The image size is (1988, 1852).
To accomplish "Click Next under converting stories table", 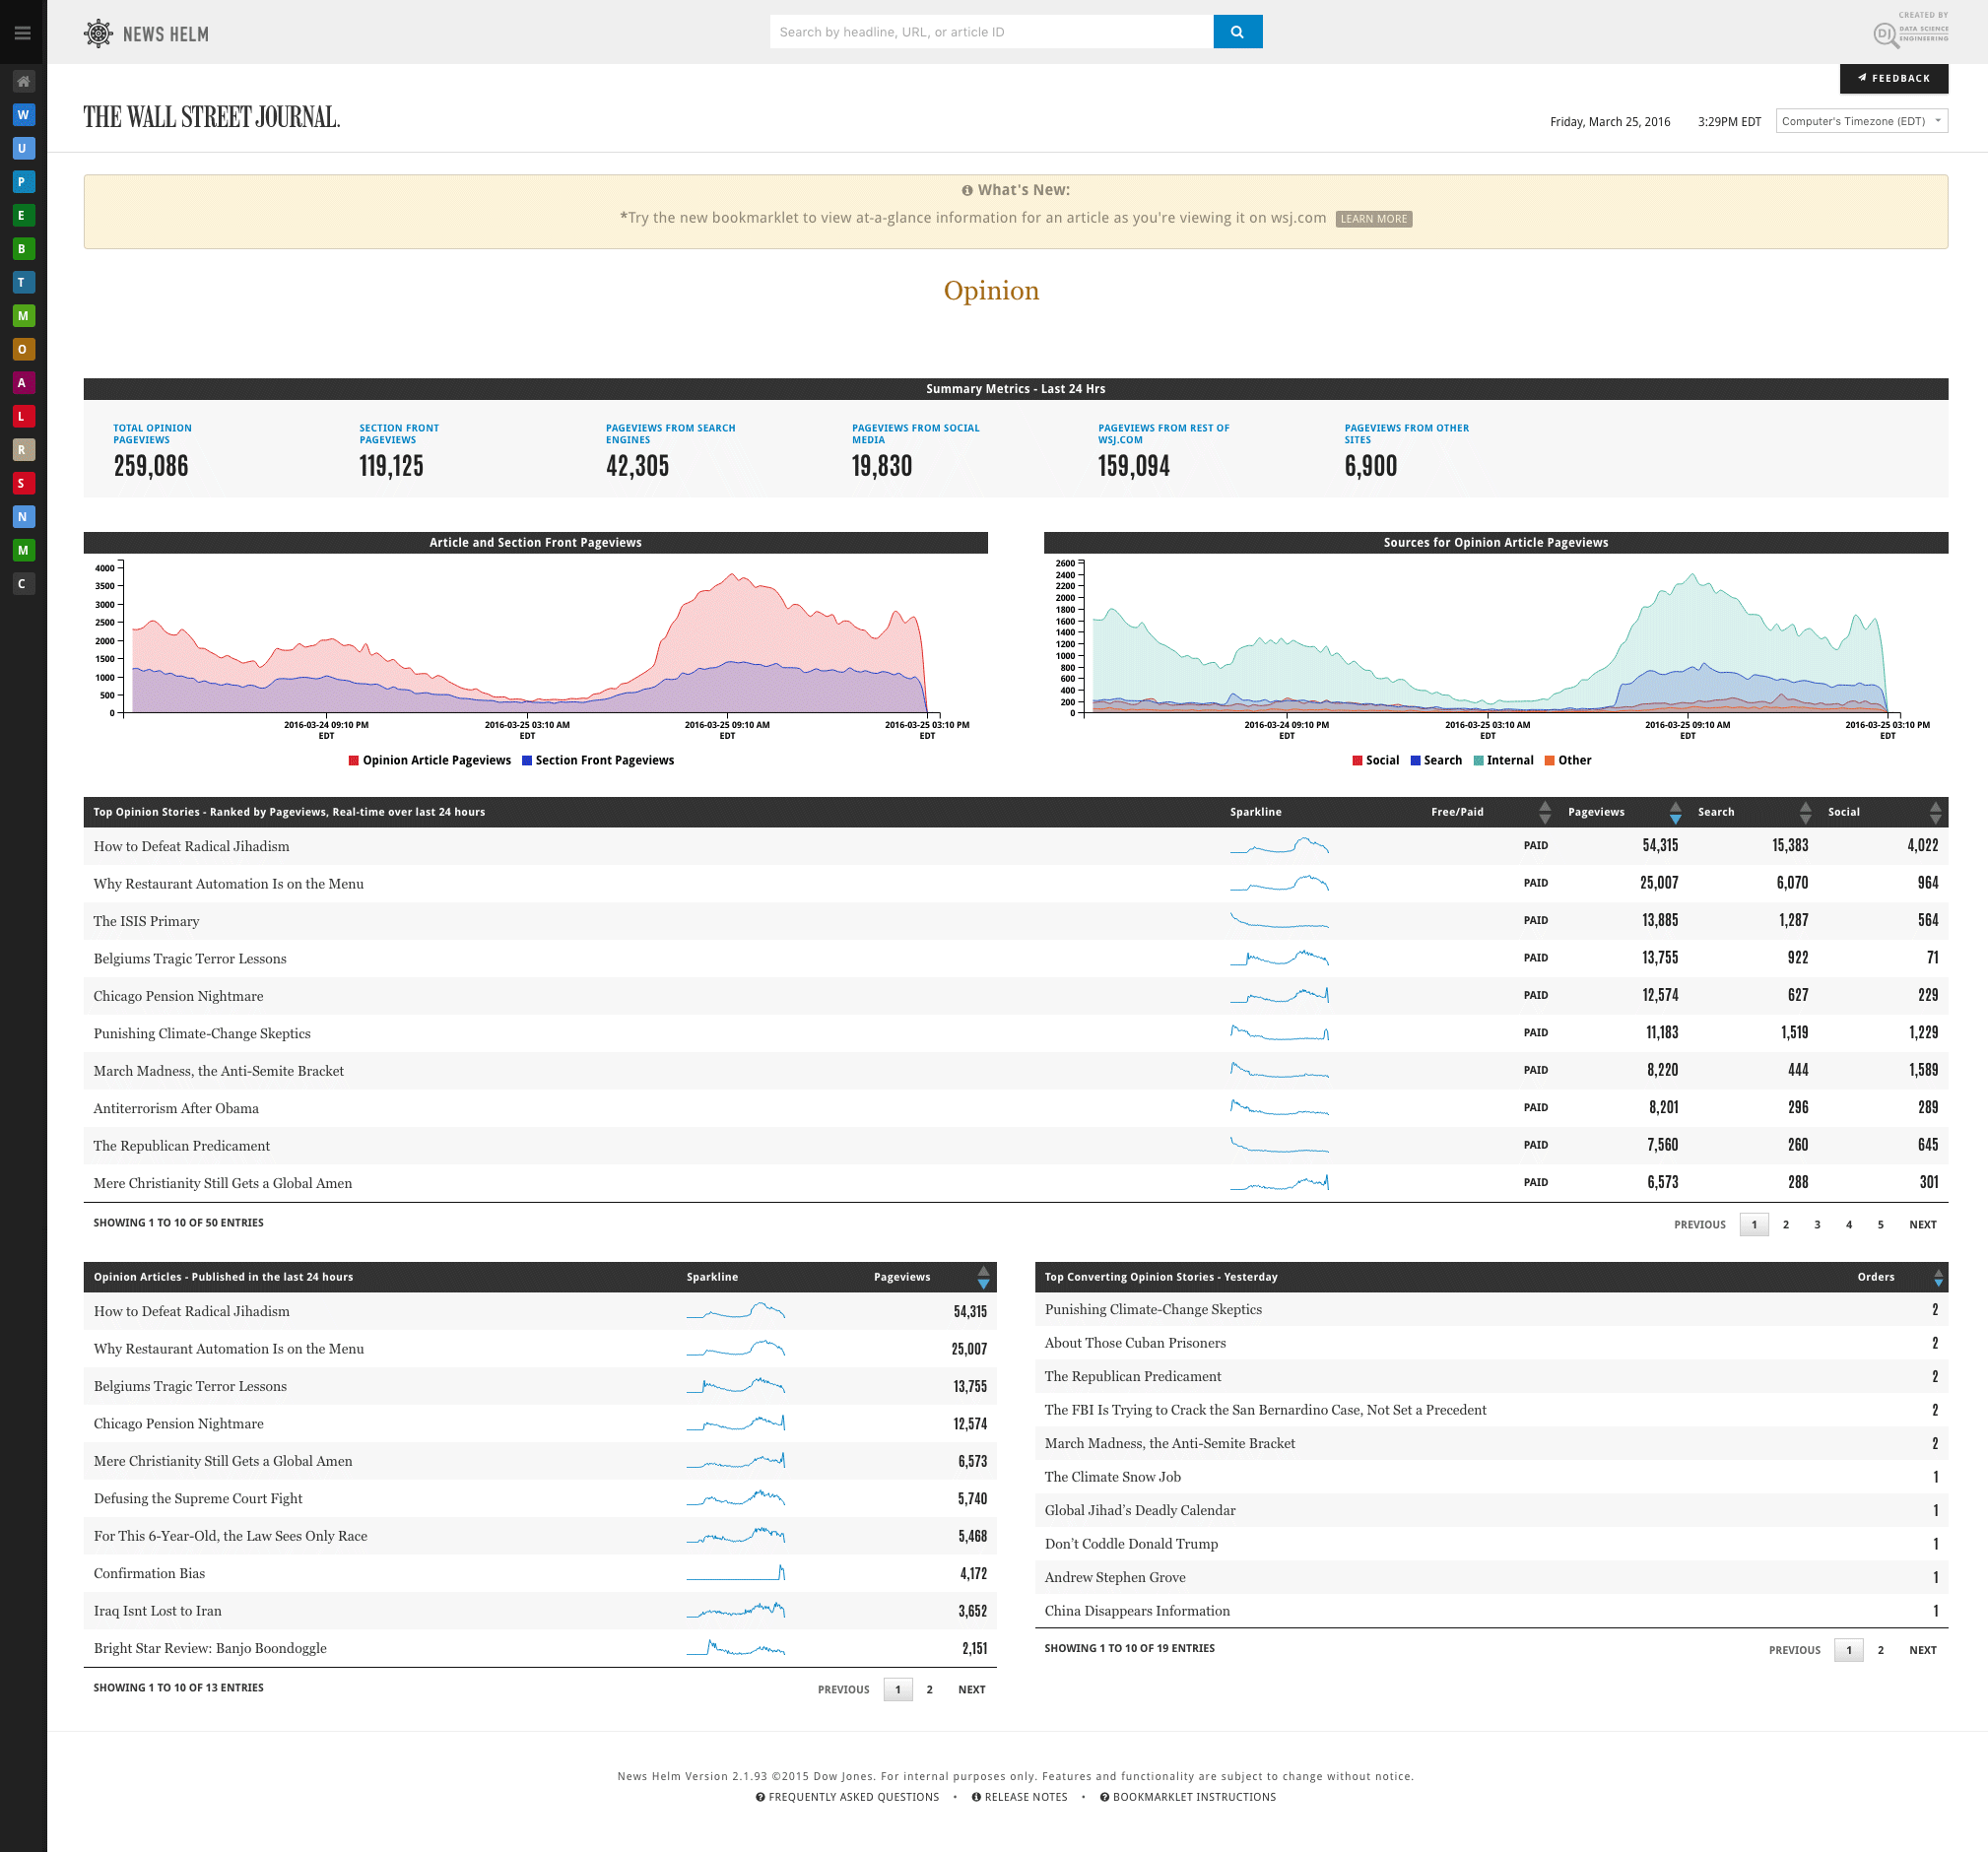I will [x=1922, y=1651].
